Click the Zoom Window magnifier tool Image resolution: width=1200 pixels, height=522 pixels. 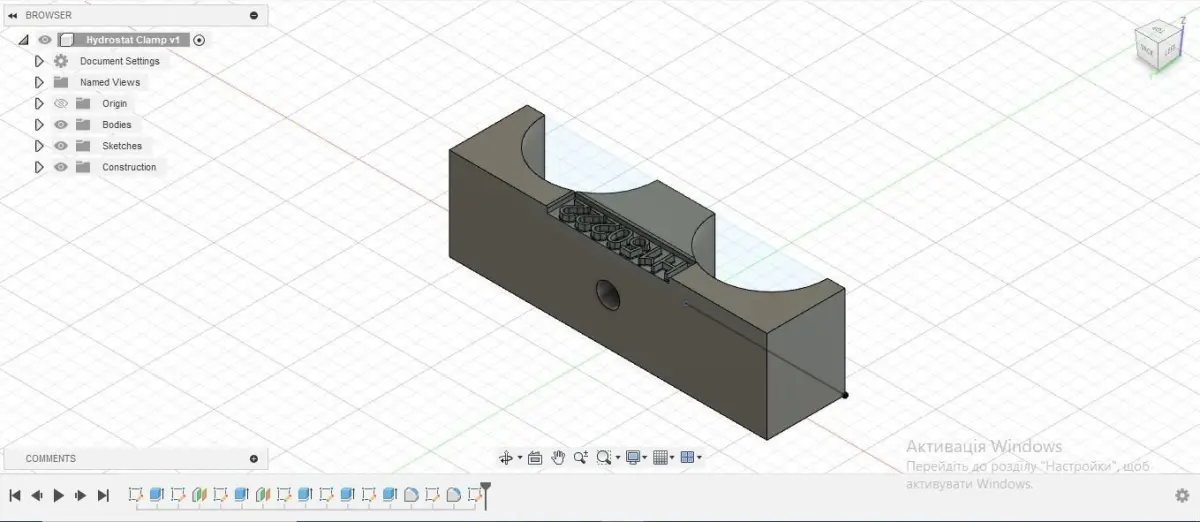603,457
